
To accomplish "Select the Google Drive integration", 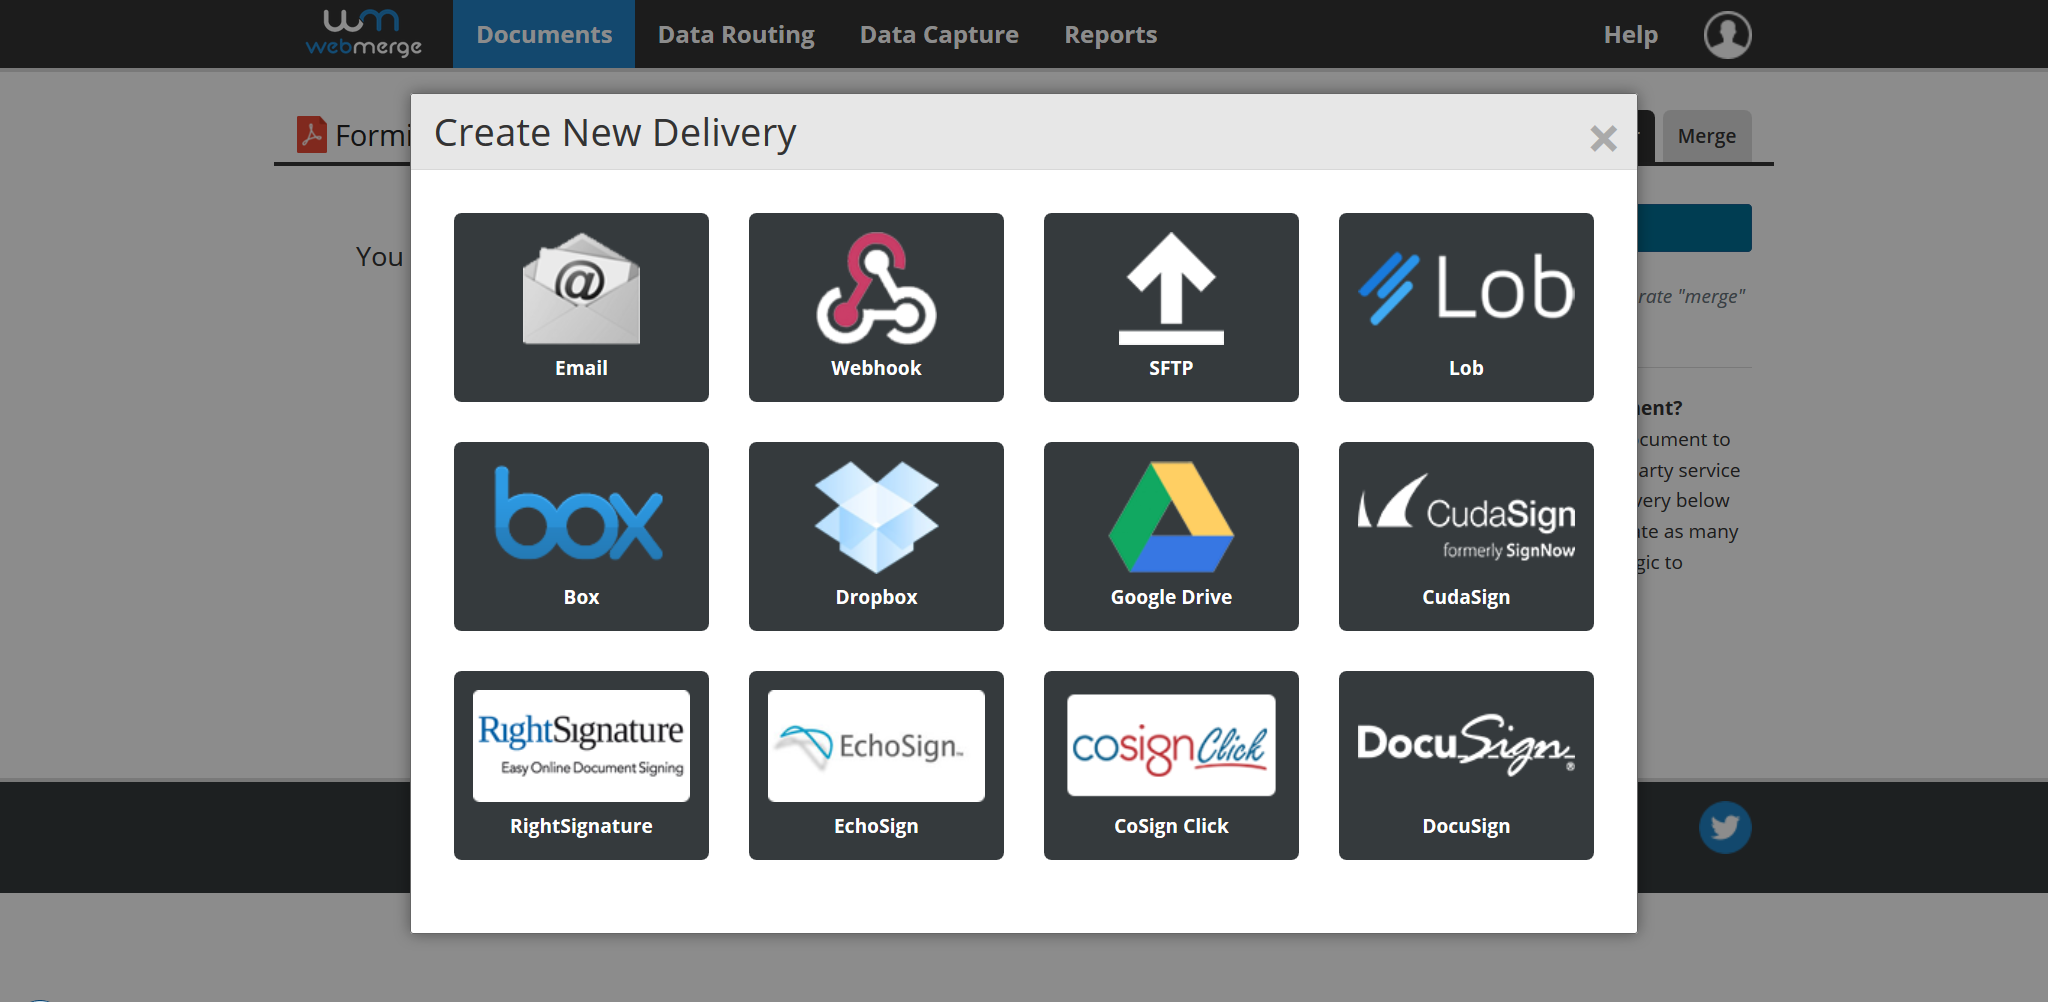I will coord(1171,536).
